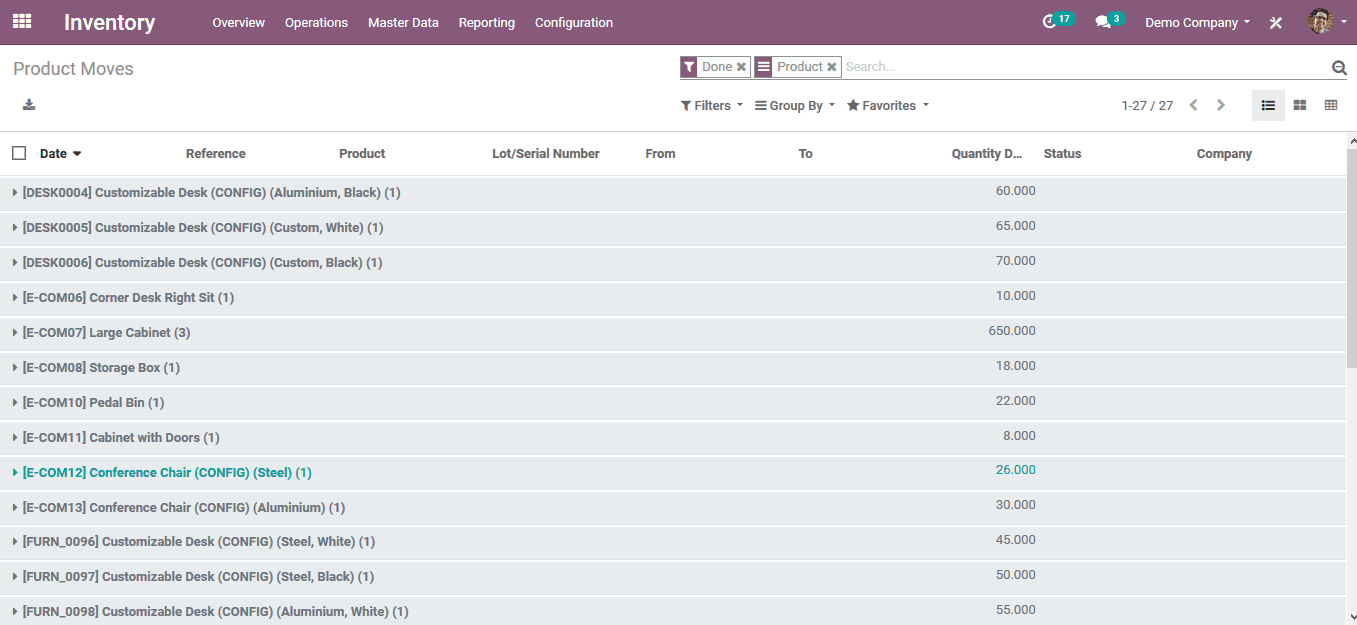Click the search magnifier icon
This screenshot has width=1357, height=625.
[1339, 67]
